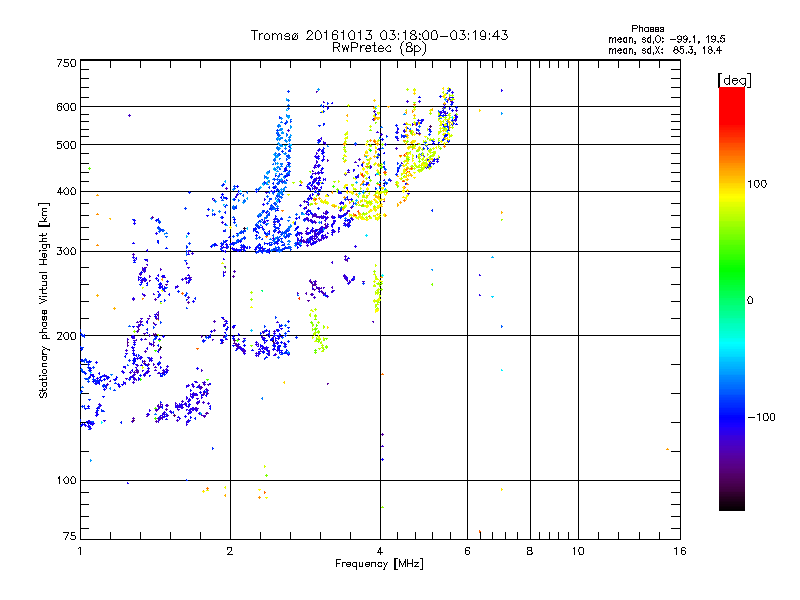Click the y-axis tick label '300'
The width and height of the screenshot is (800, 600).
coord(66,252)
